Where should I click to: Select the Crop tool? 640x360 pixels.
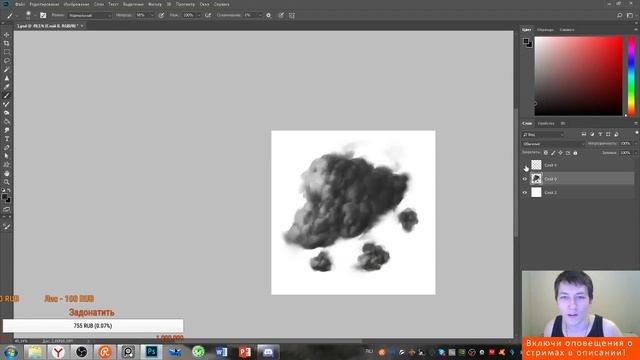(x=7, y=43)
